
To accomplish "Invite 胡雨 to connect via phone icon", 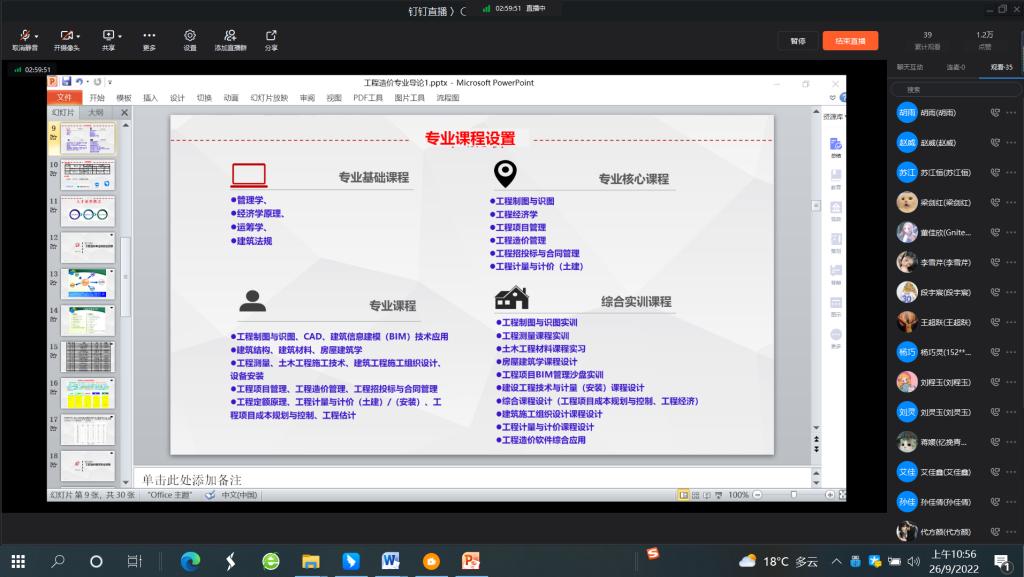I will pyautogui.click(x=995, y=113).
